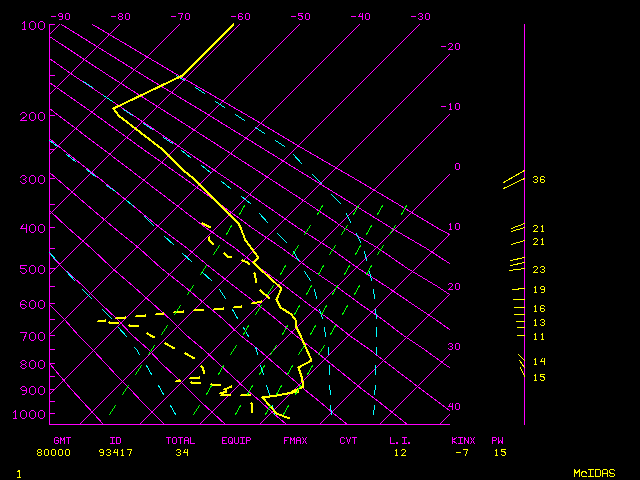Select the TOTAL index value 34
The width and height of the screenshot is (640, 480).
[x=182, y=453]
